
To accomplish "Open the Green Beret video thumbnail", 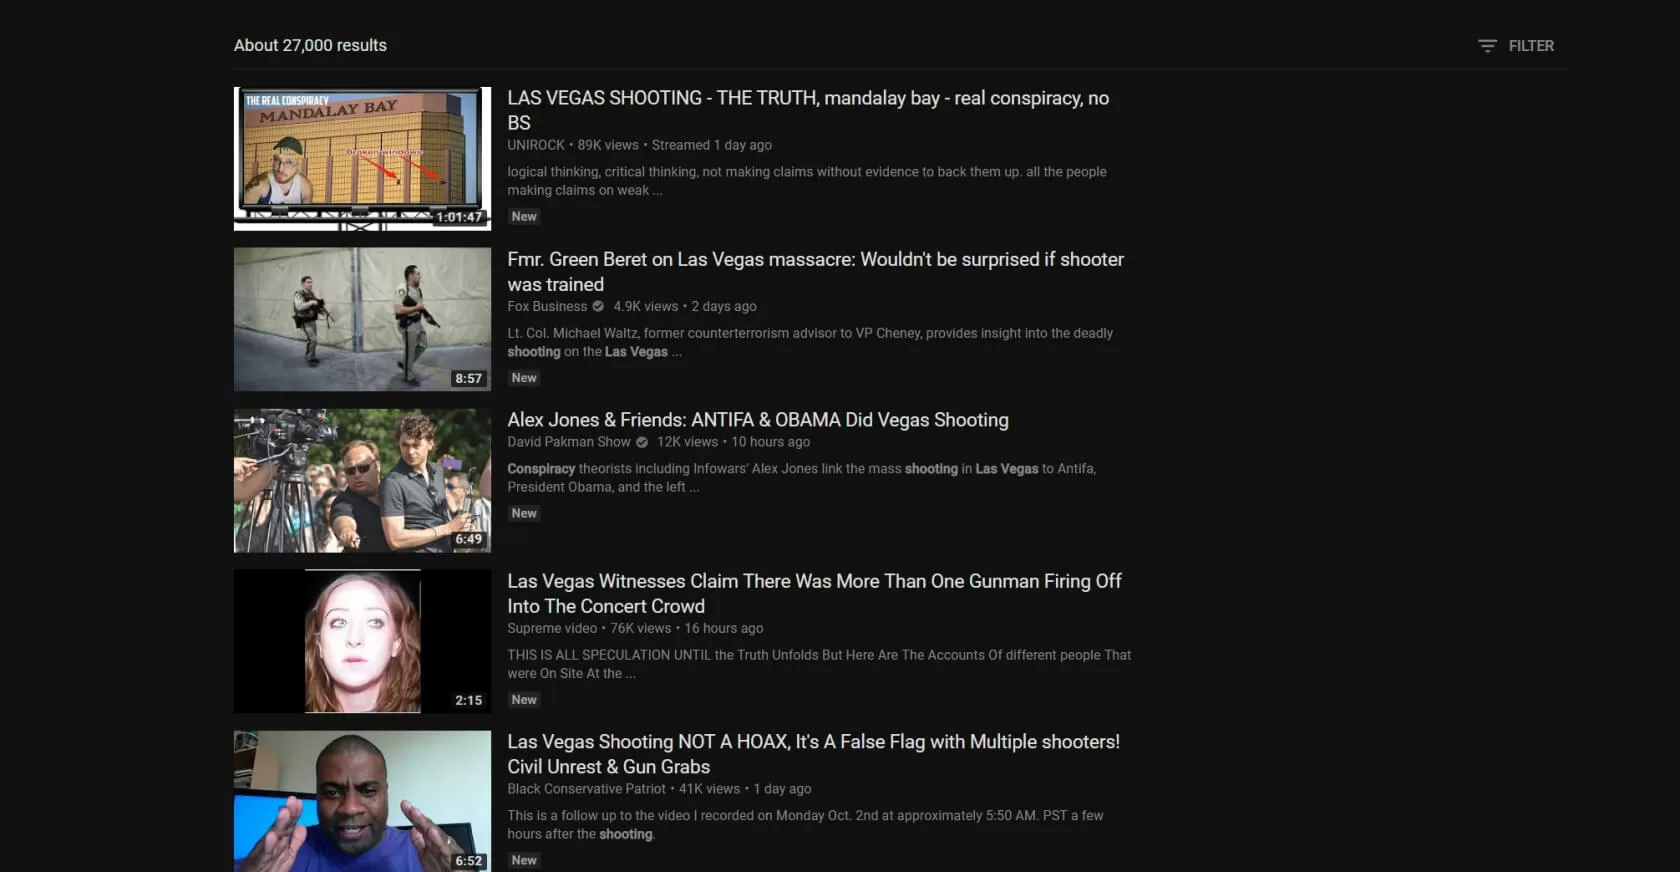I will coord(362,319).
